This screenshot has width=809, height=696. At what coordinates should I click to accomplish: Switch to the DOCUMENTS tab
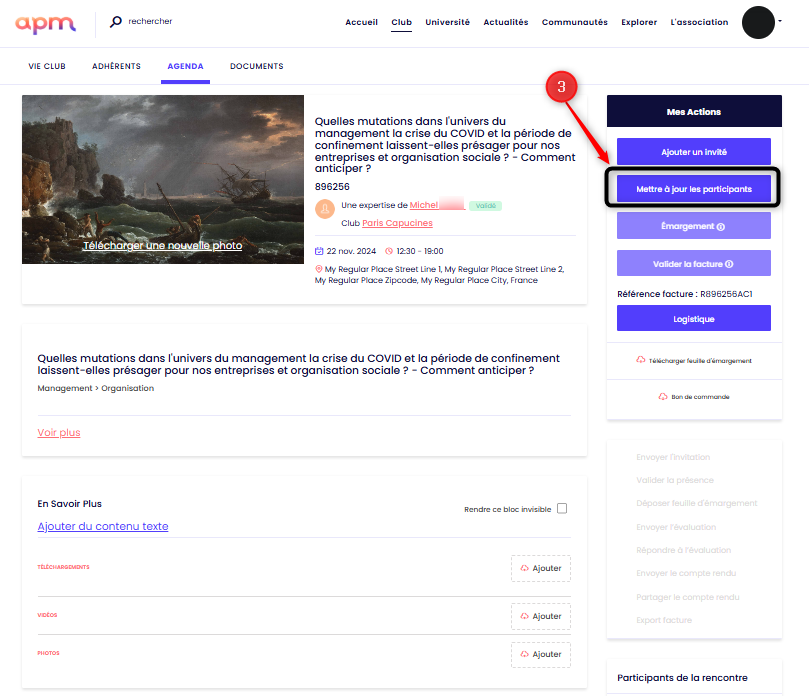[256, 66]
